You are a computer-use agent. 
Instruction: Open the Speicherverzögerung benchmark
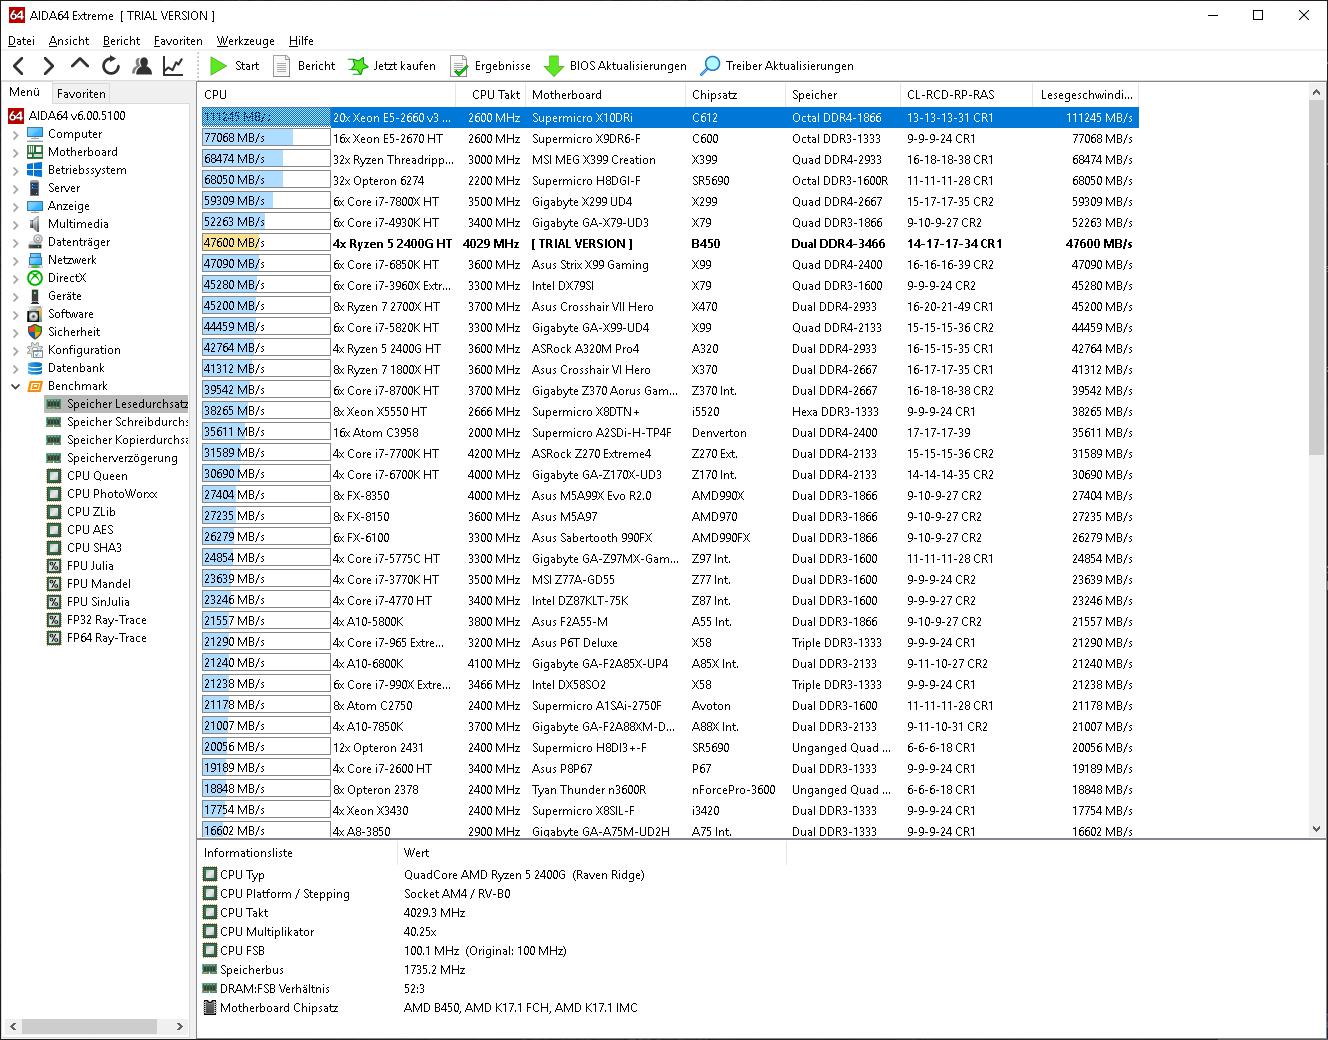pyautogui.click(x=112, y=458)
